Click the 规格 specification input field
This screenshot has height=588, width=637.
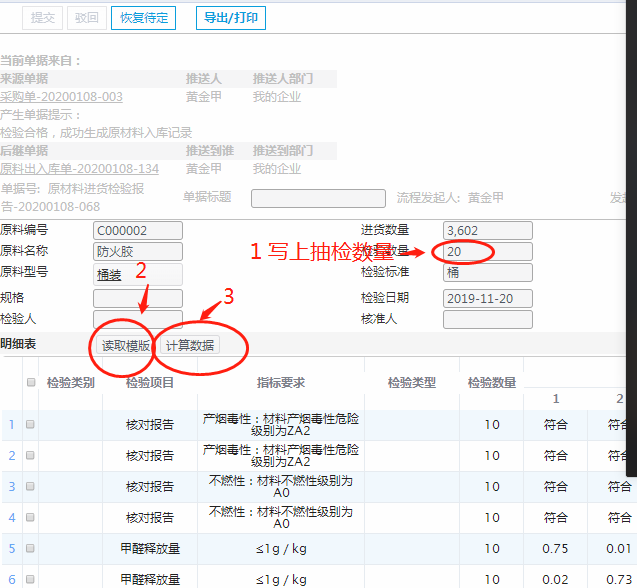click(x=137, y=298)
